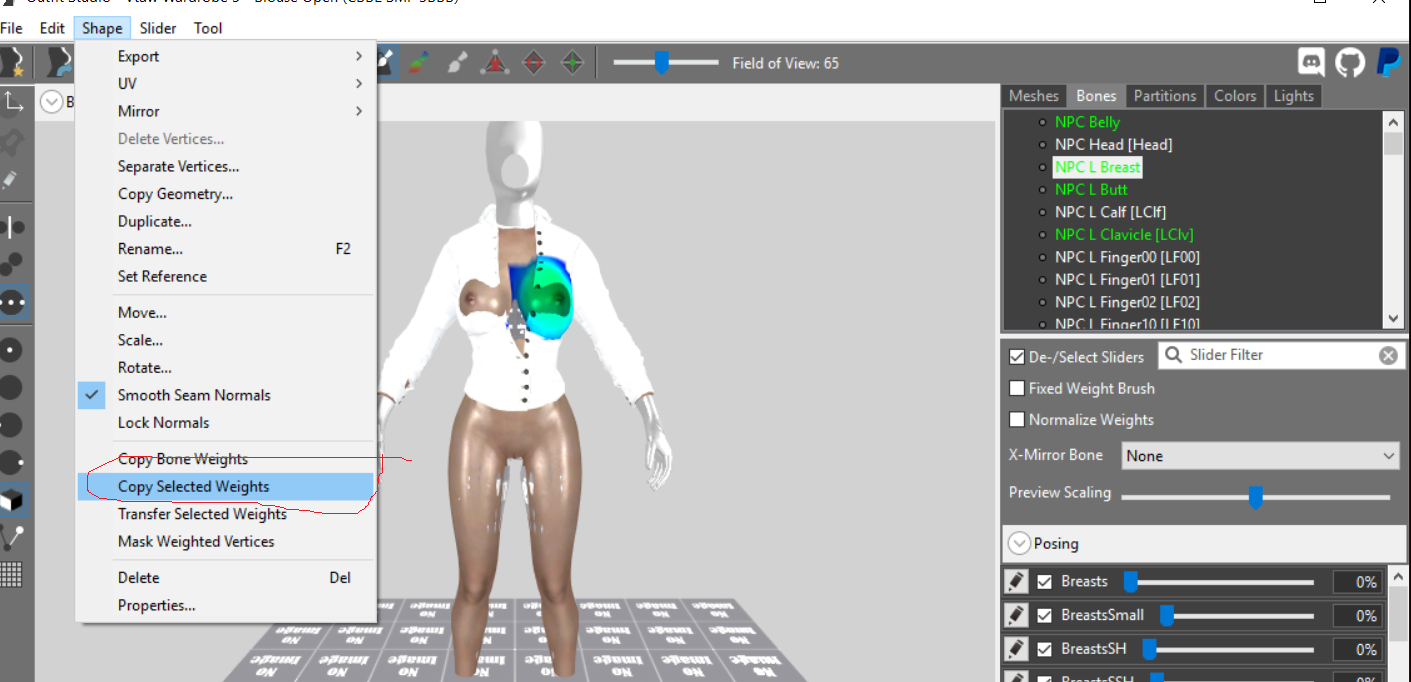Open the GitHub link icon
Viewport: 1411px width, 682px height.
coord(1350,62)
